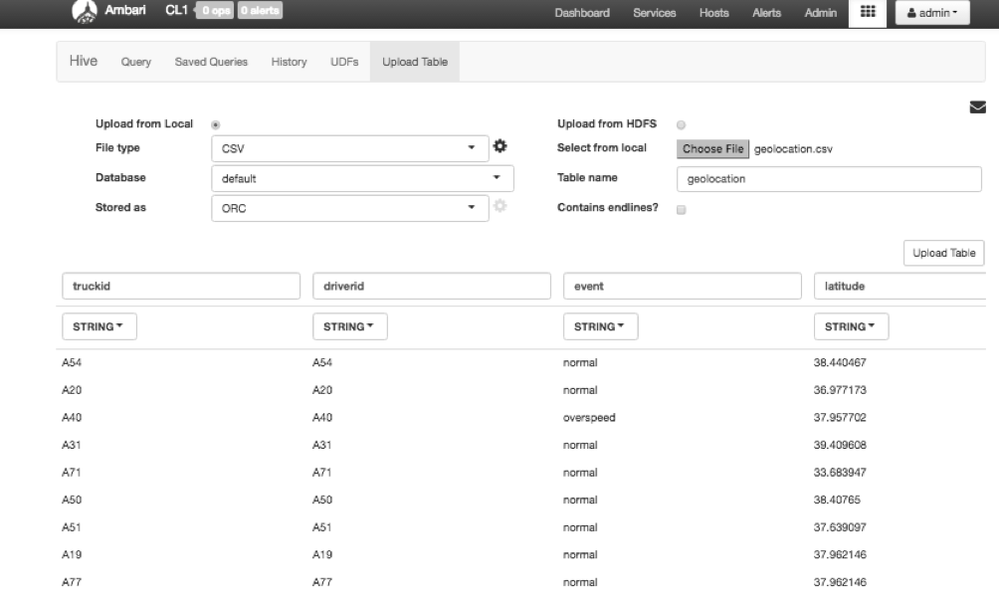Edit the event column name field
Viewport: 999px width, 610px height.
coord(682,286)
